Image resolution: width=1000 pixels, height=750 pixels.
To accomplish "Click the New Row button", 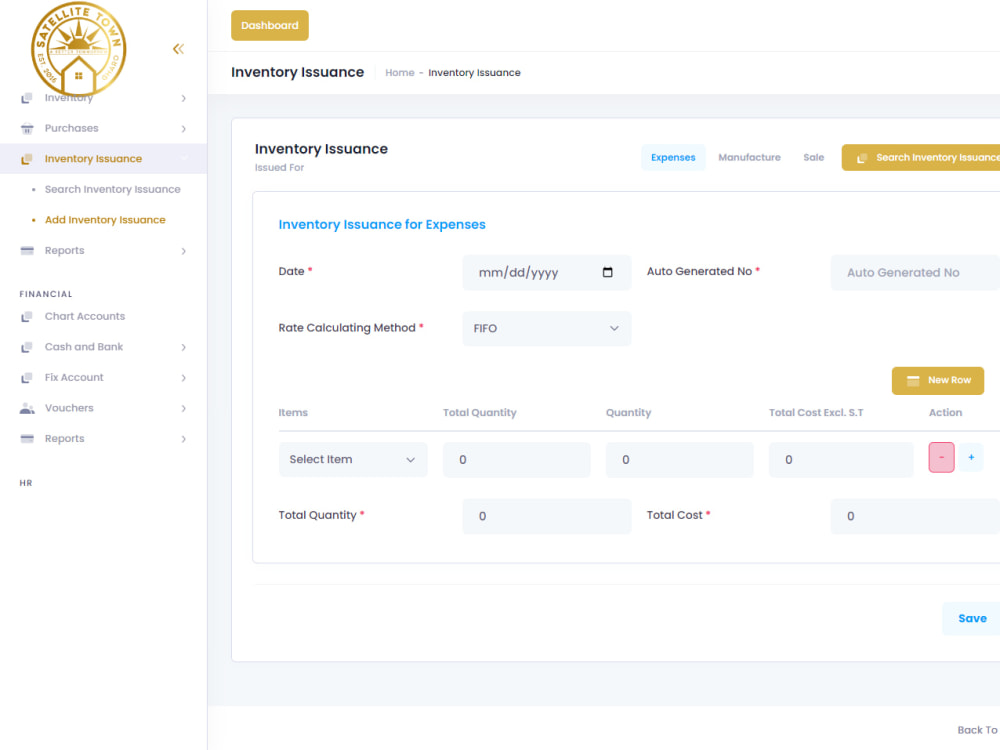I will [x=938, y=381].
